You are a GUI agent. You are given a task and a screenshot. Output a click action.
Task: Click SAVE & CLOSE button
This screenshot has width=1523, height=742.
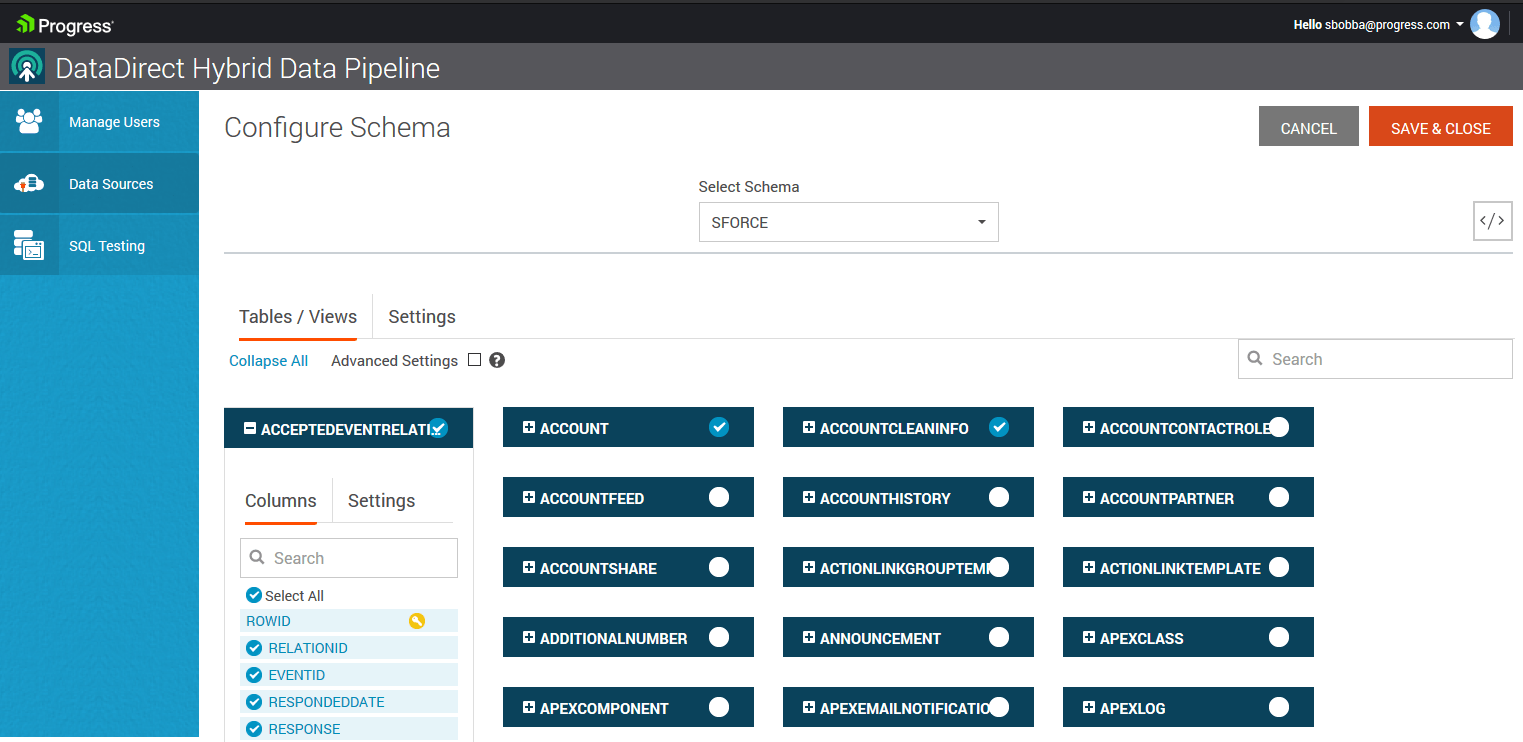1441,127
